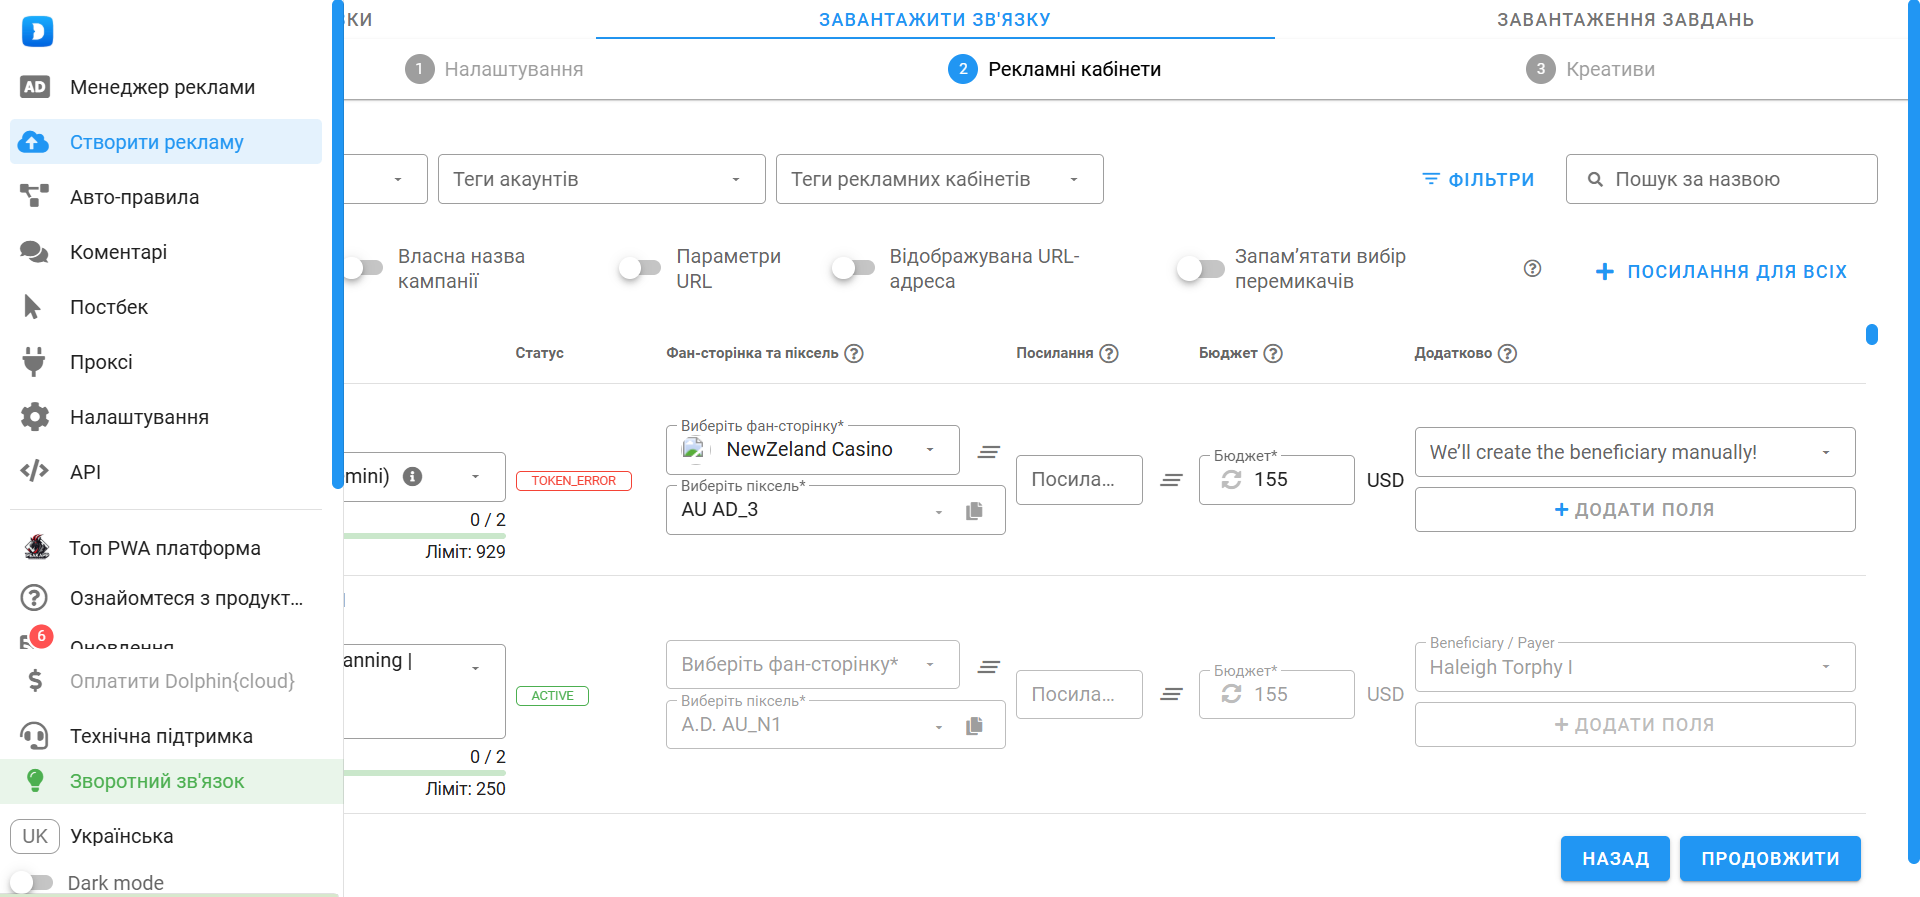The height and width of the screenshot is (897, 1920).
Task: Open Авто-правила sidebar icon
Action: (34, 197)
